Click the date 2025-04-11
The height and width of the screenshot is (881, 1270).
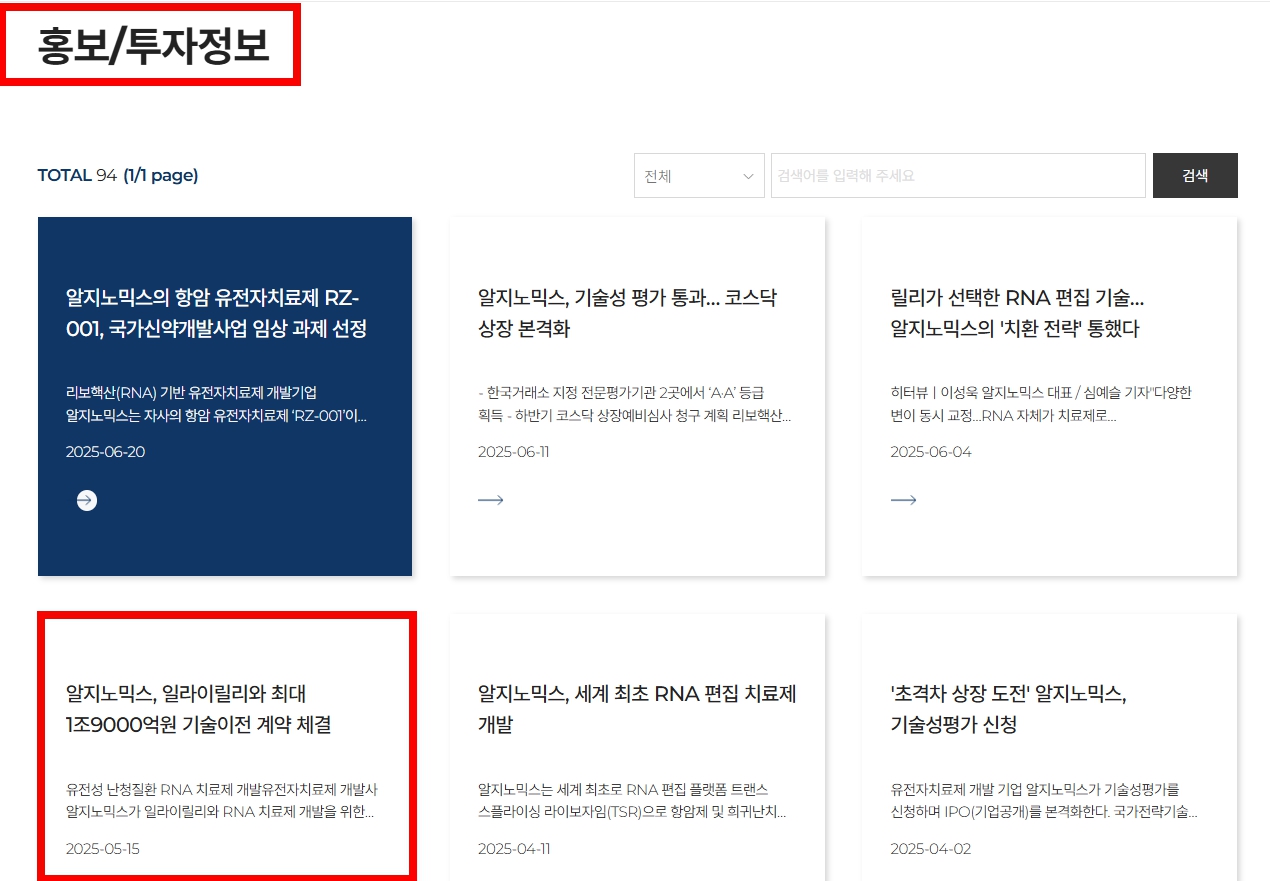[514, 849]
